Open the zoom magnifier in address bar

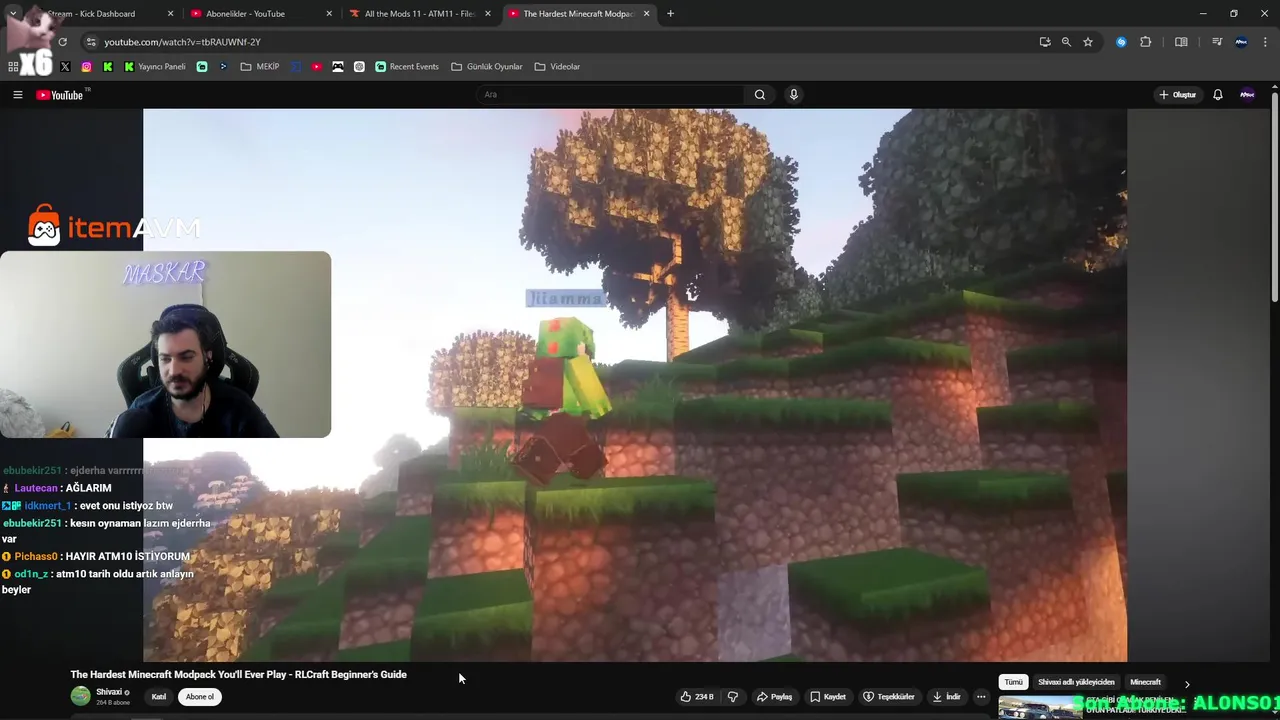(1066, 42)
